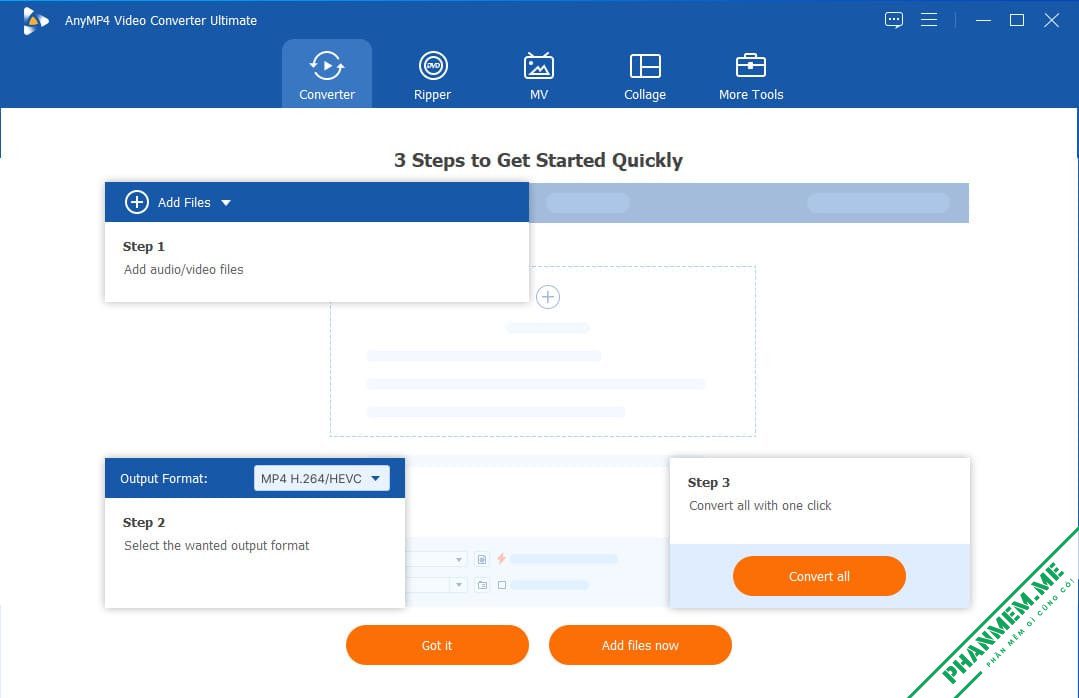This screenshot has width=1079, height=698.
Task: Click the Convert all button
Action: pyautogui.click(x=819, y=576)
